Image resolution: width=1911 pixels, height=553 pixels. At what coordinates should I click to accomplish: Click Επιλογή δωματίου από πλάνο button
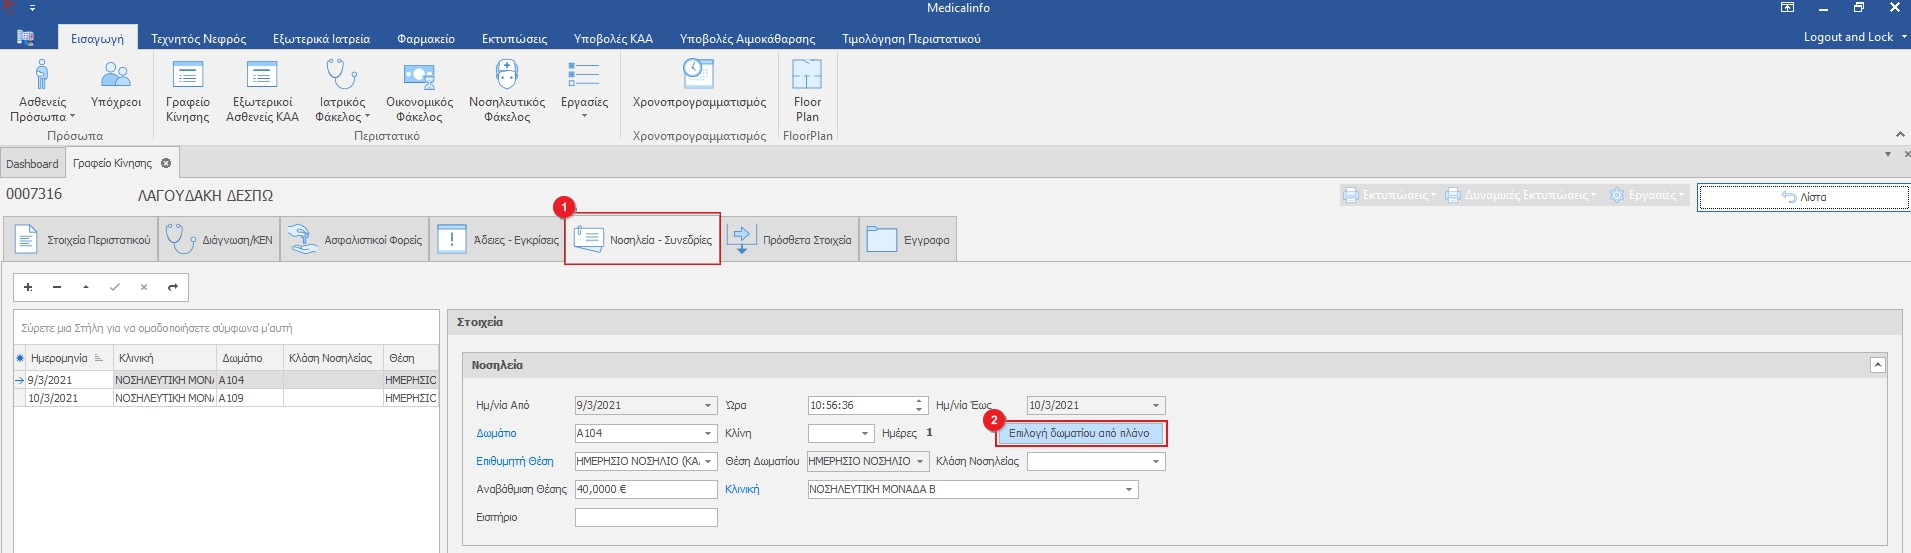pyautogui.click(x=1080, y=434)
